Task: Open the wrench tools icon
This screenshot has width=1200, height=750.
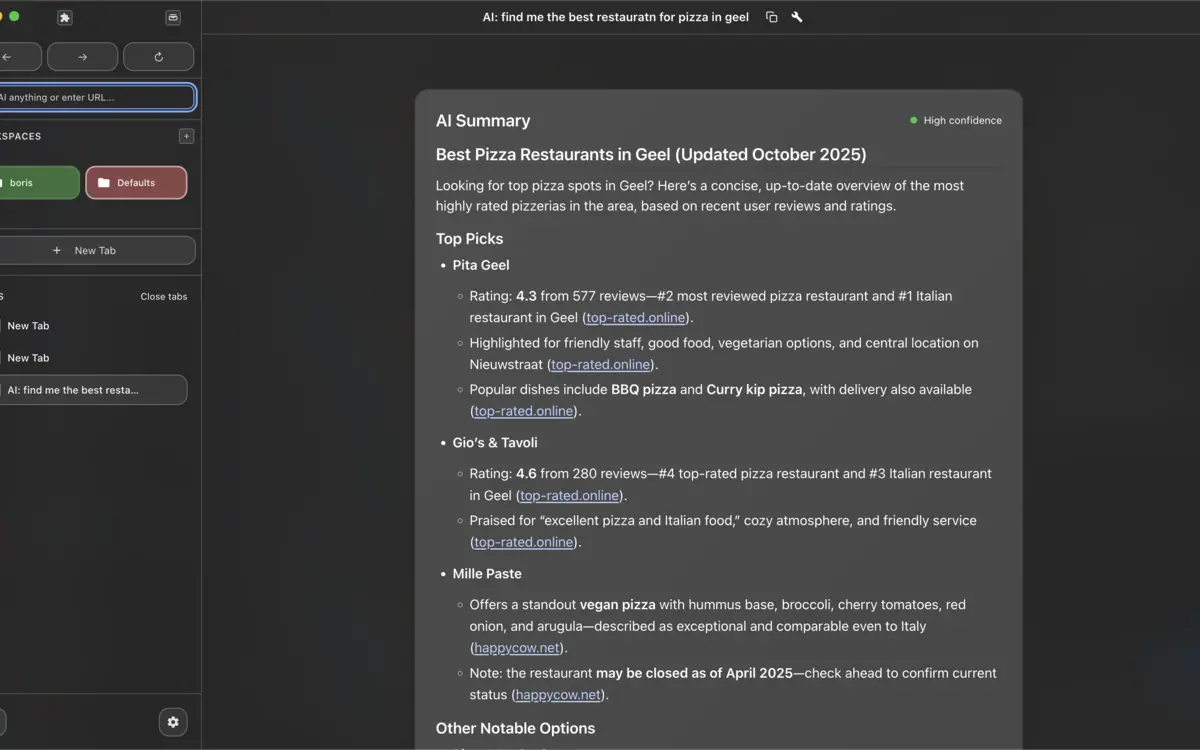Action: coord(797,17)
